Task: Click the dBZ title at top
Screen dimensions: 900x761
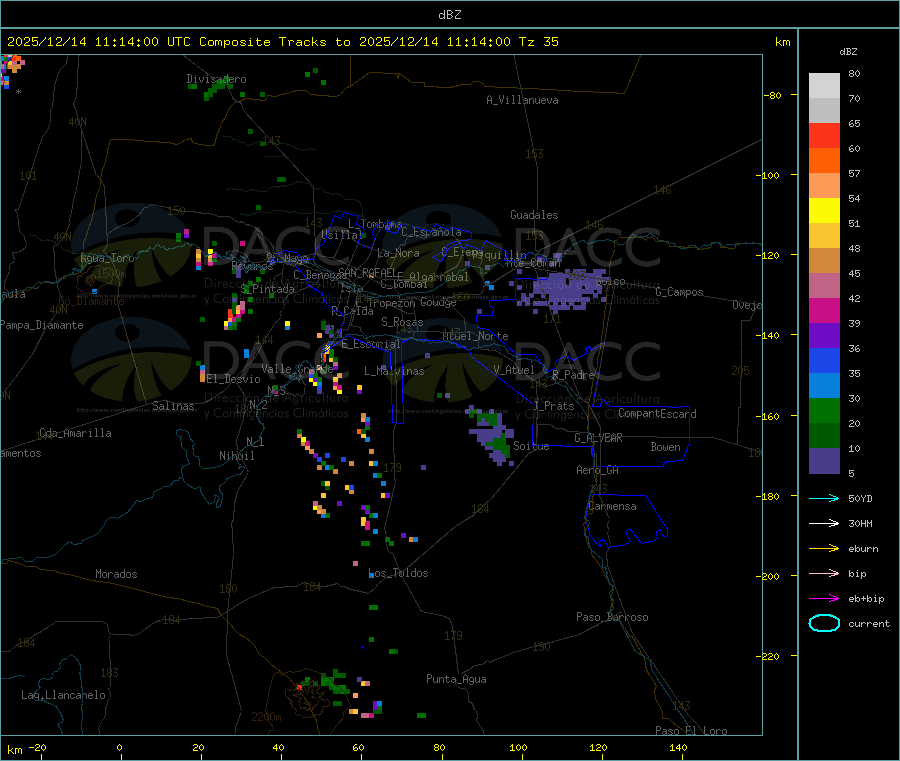Action: [449, 15]
